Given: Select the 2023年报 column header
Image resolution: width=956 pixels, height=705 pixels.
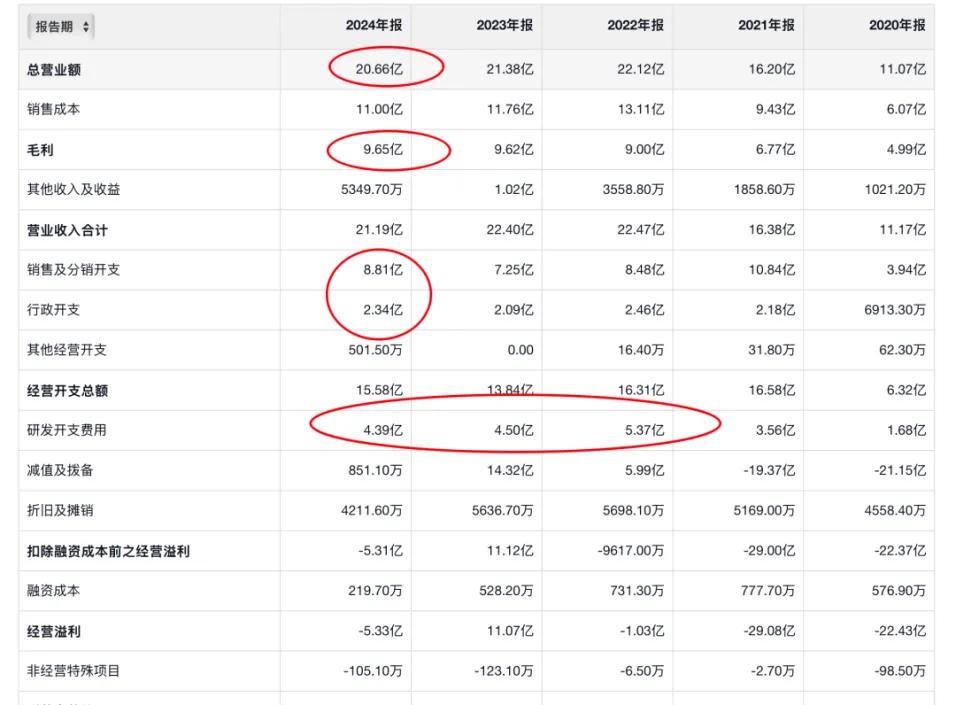Looking at the screenshot, I should [x=504, y=26].
